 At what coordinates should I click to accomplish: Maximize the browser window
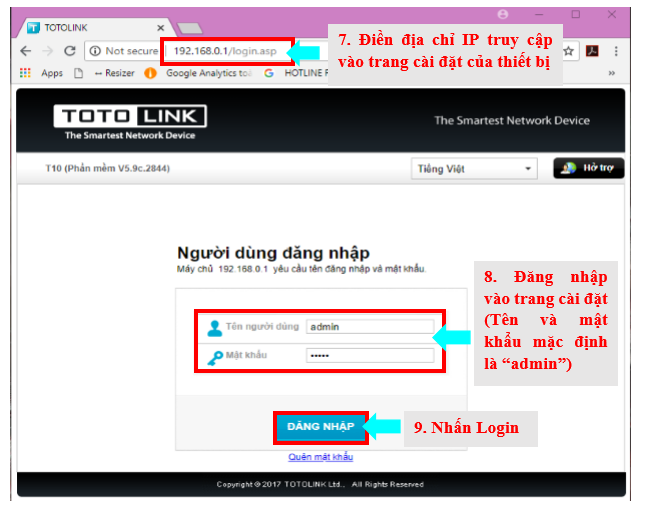pos(576,14)
